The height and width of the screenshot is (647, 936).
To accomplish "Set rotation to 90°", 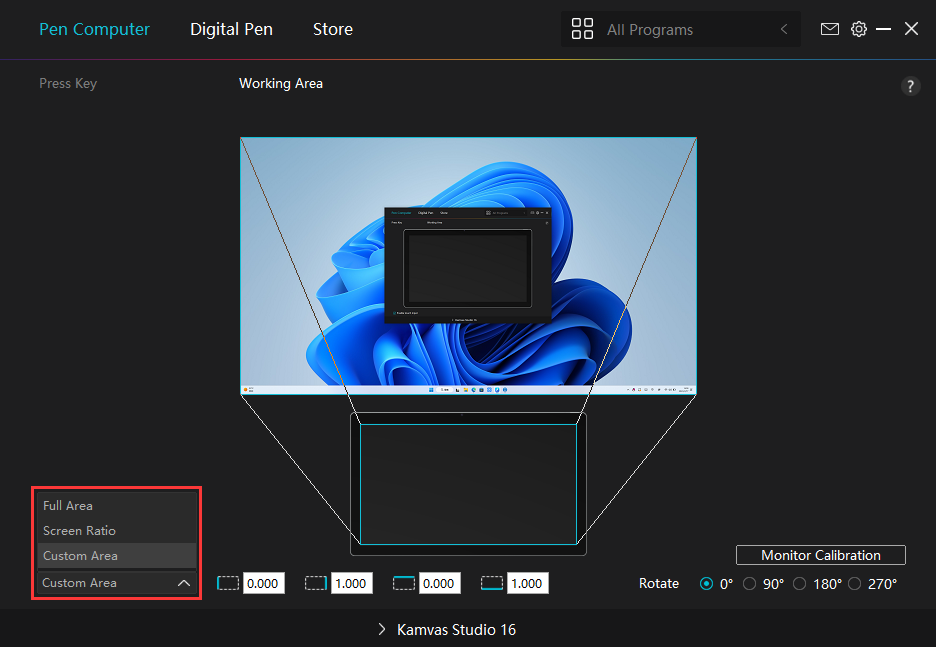I will (x=750, y=584).
